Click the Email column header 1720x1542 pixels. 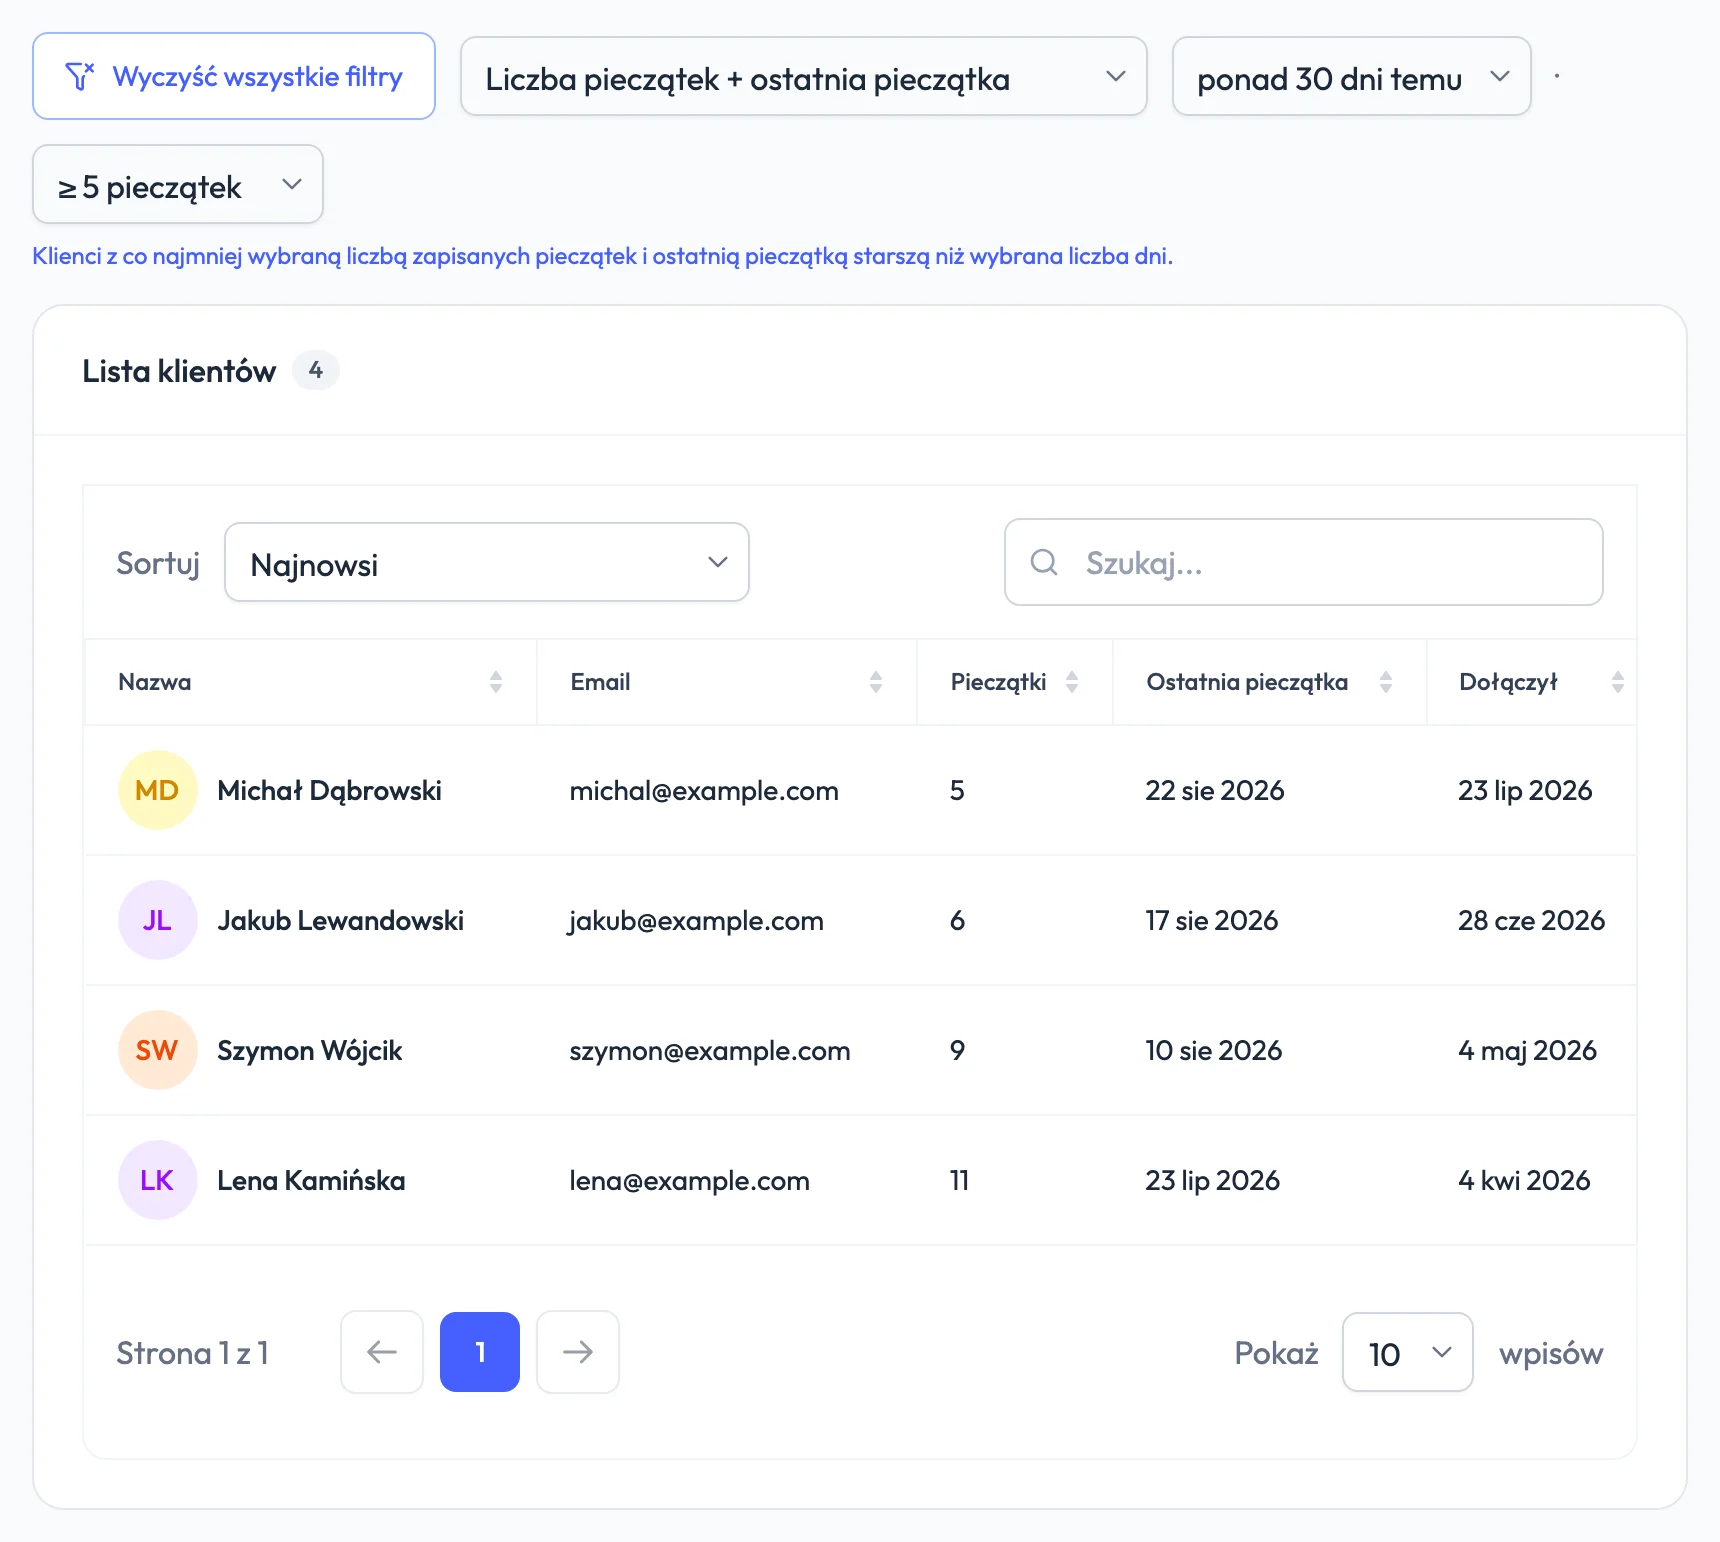[x=727, y=682]
